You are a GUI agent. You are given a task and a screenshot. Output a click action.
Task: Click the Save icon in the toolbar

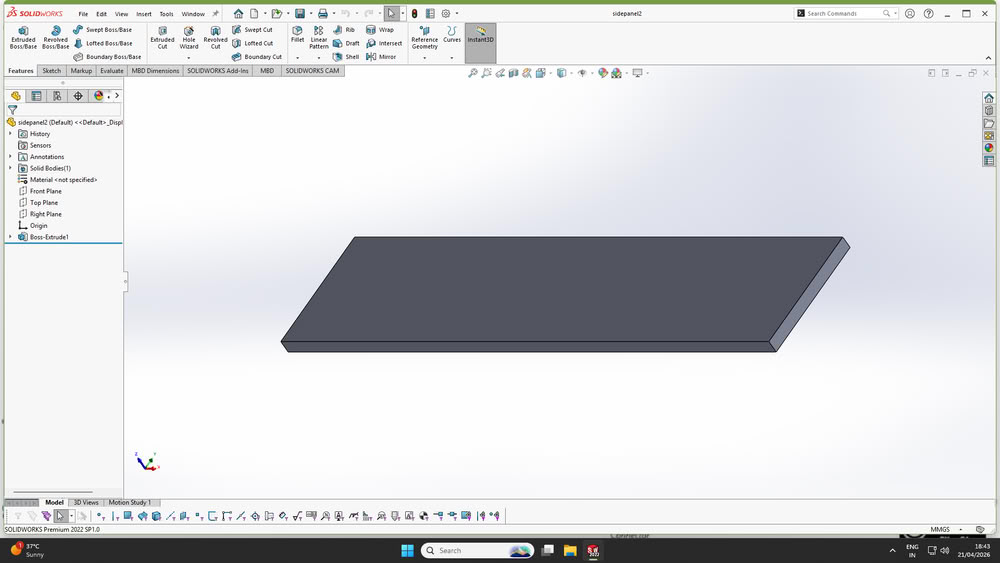[300, 13]
